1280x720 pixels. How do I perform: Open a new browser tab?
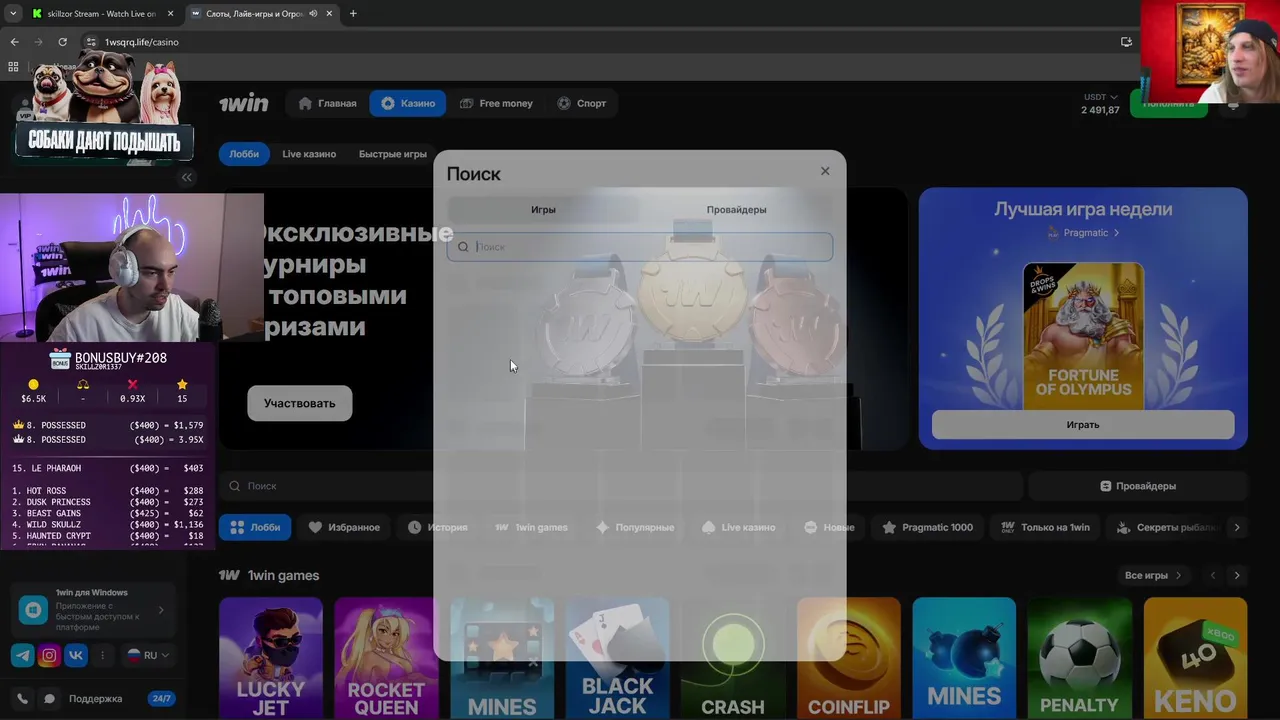click(353, 14)
